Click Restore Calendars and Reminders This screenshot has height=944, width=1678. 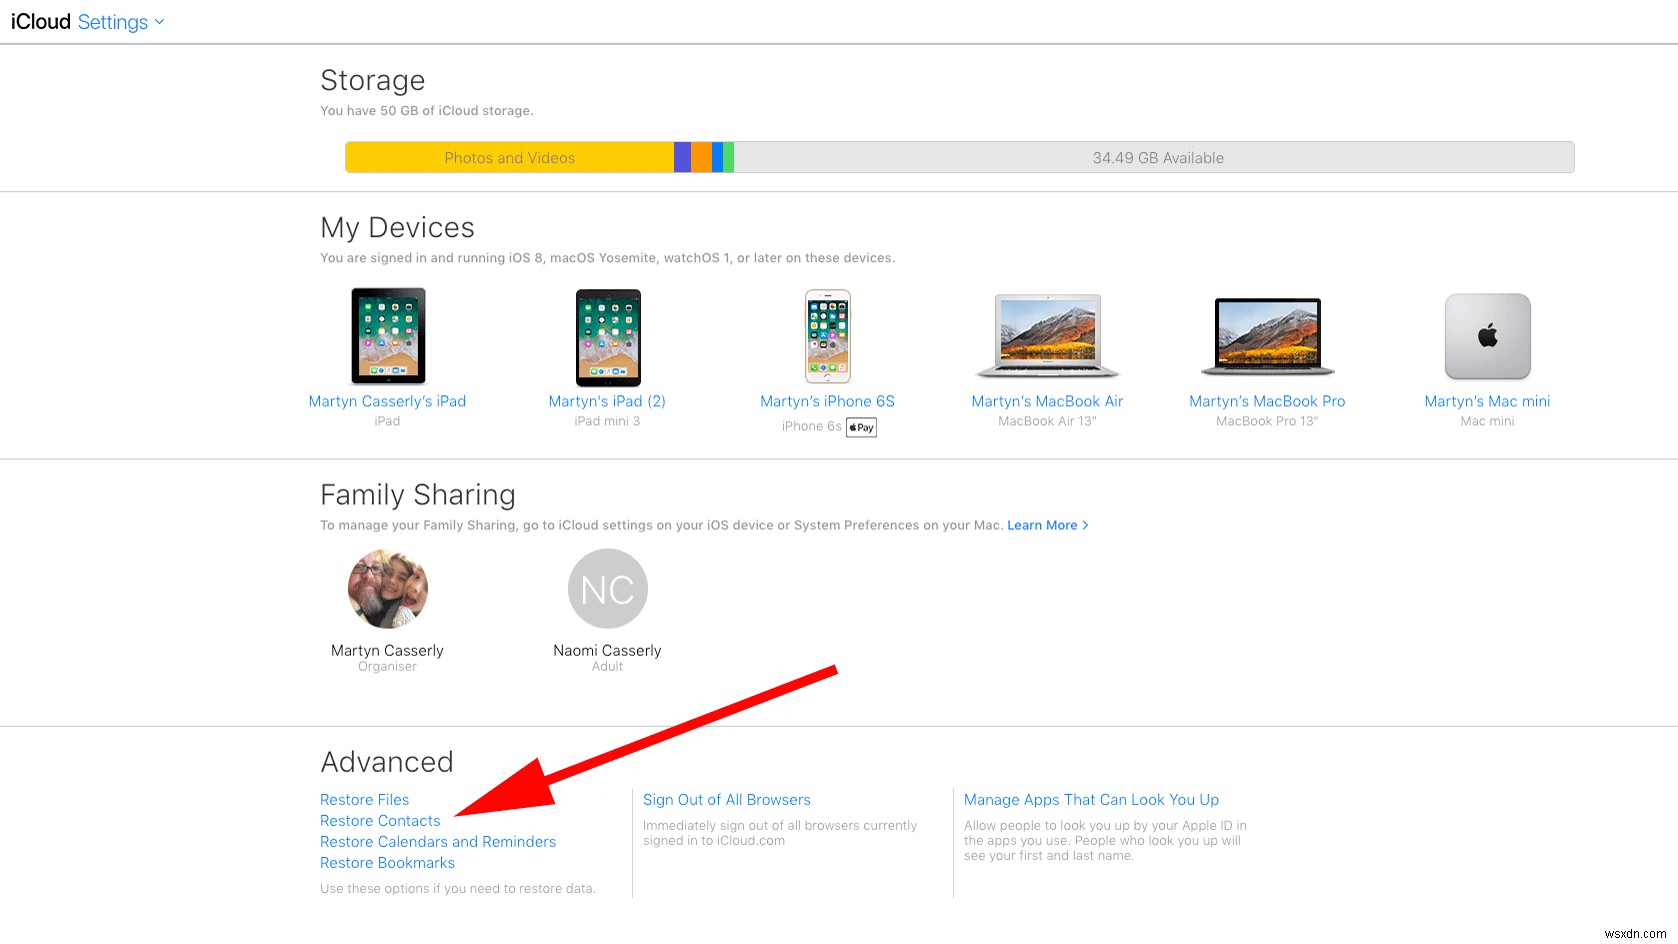(437, 841)
